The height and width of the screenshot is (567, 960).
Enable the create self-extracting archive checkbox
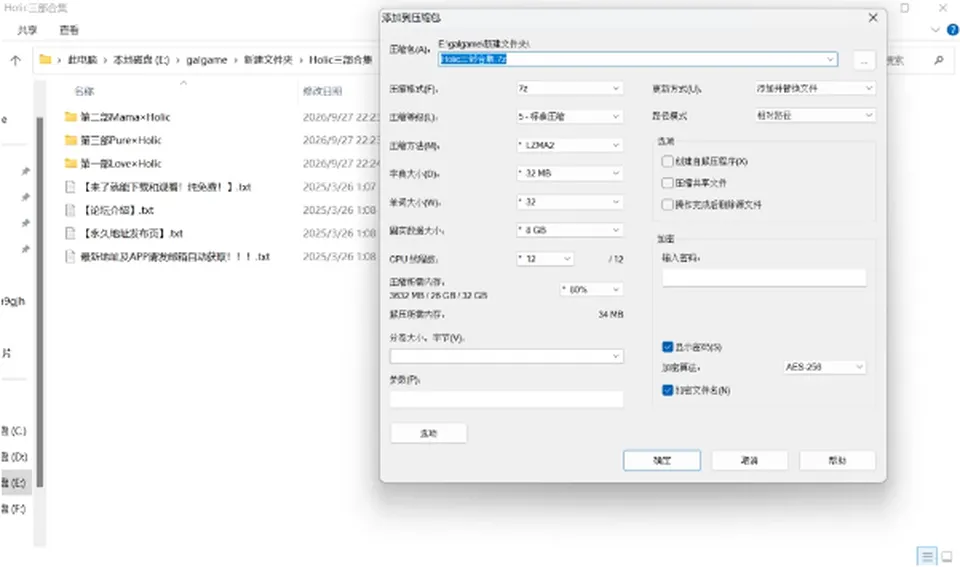coord(667,161)
